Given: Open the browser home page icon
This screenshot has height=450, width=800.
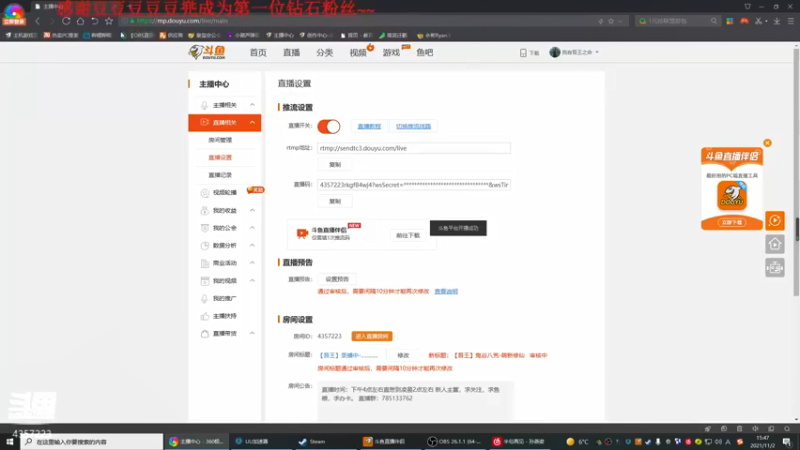Looking at the screenshot, I should [80, 21].
